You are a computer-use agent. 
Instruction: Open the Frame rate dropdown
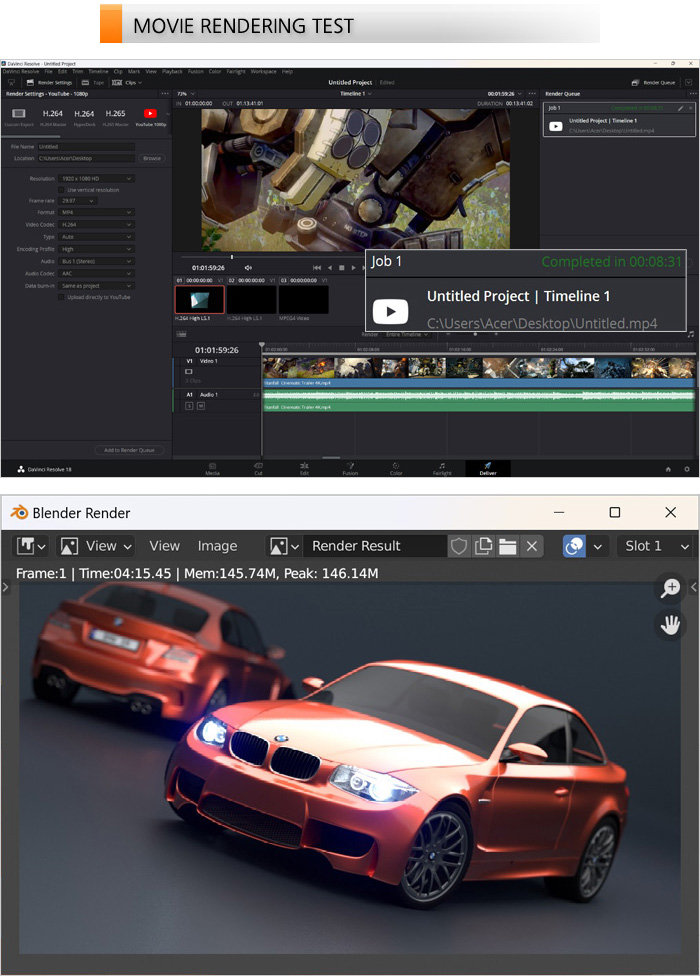point(77,201)
